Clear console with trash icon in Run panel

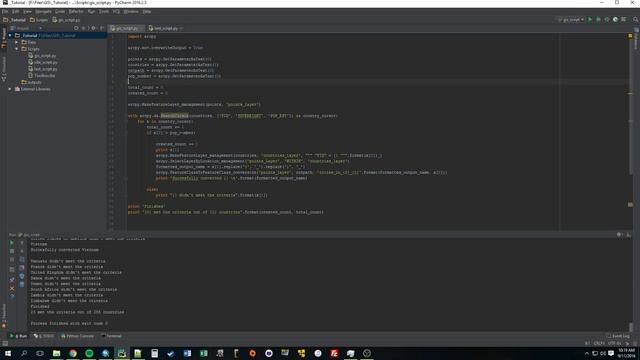click(x=22, y=284)
